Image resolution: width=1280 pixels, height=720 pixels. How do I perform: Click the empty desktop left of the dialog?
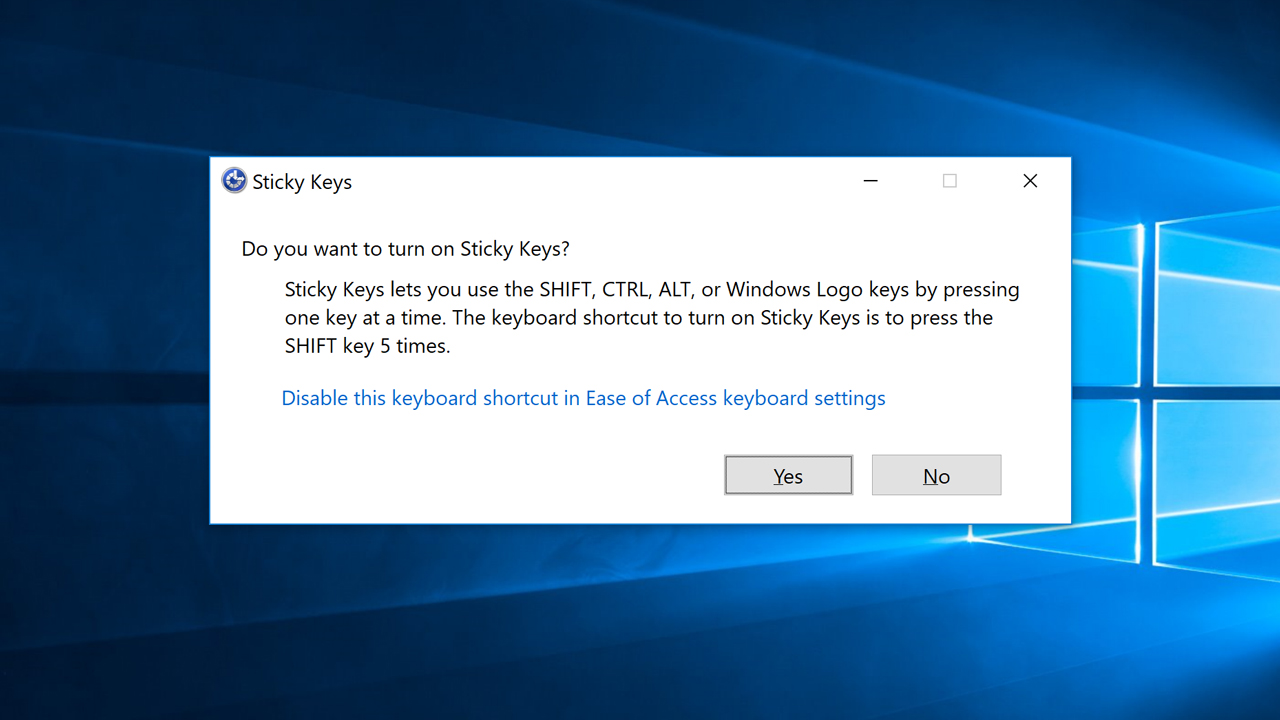(x=100, y=400)
